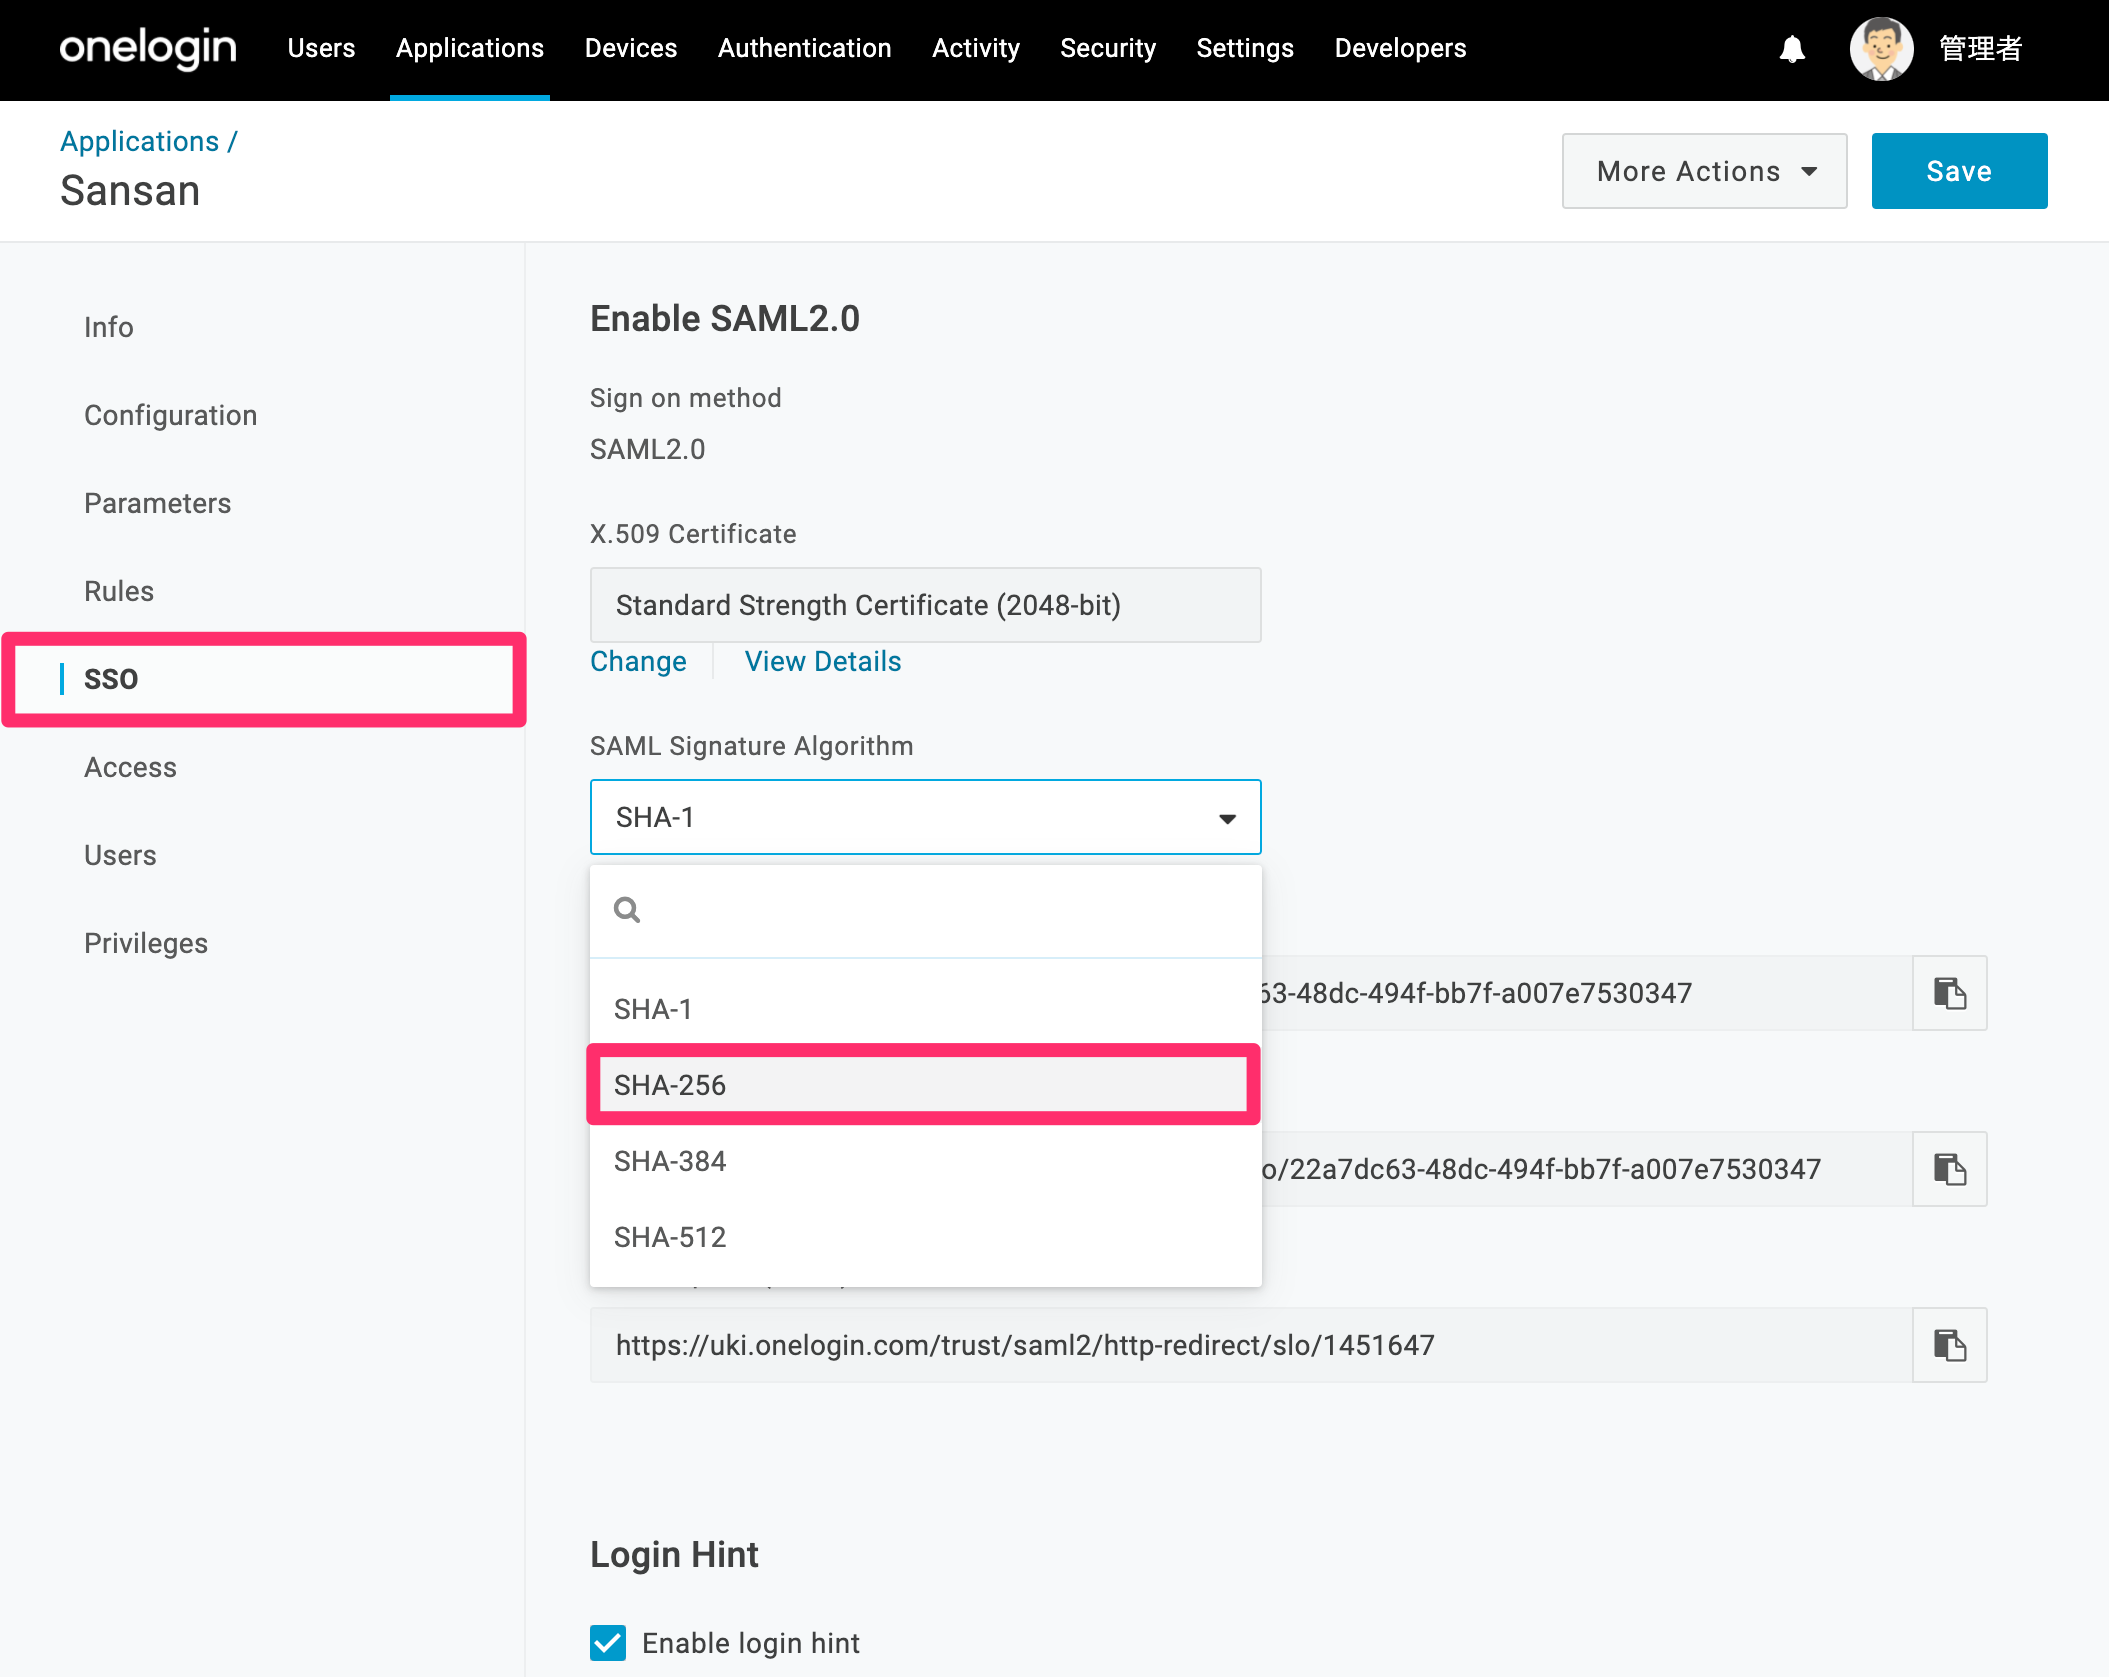Click the Enable SAML2.0 heading
Viewport: 2109px width, 1677px height.
click(x=725, y=319)
